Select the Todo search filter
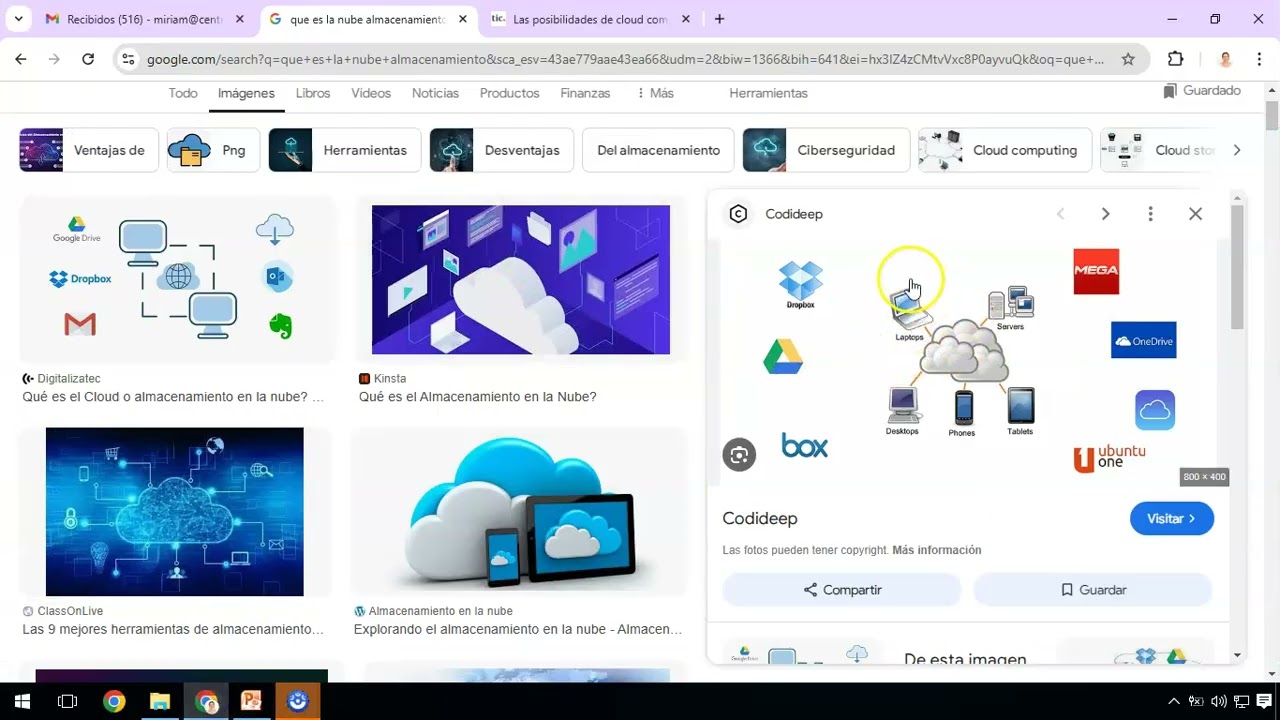Image resolution: width=1280 pixels, height=720 pixels. click(183, 93)
